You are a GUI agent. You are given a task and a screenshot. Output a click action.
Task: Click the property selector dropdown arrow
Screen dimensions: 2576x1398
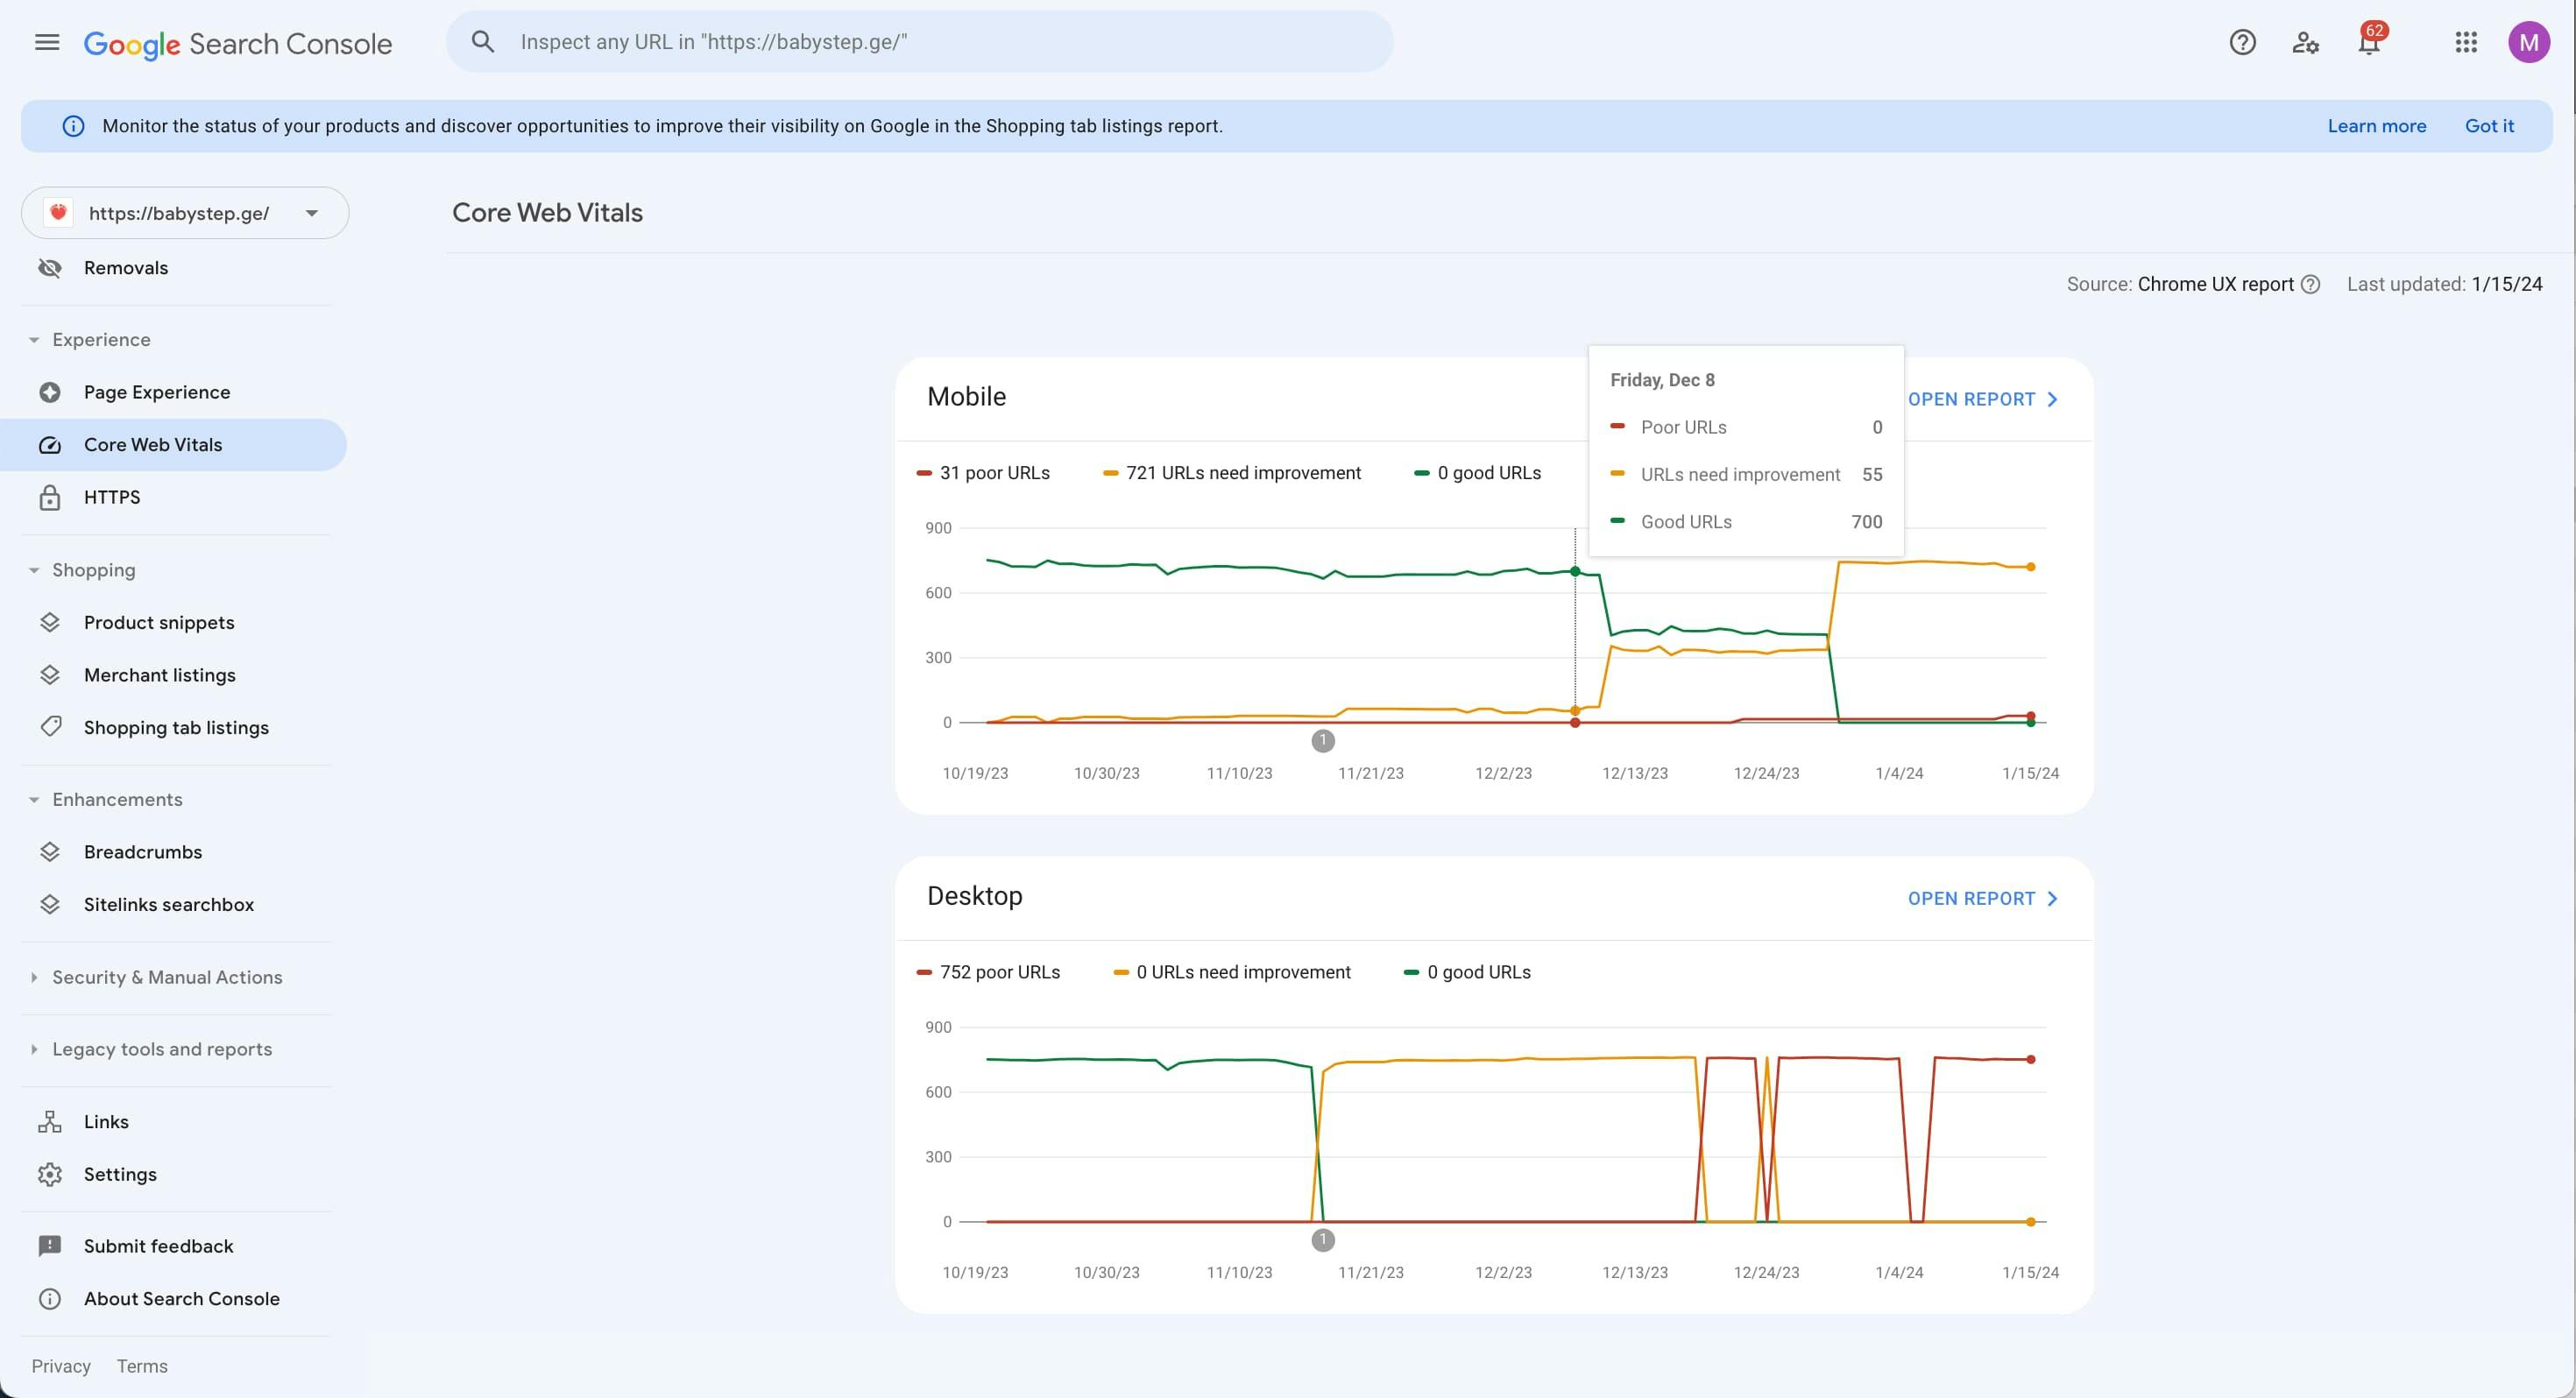tap(308, 212)
